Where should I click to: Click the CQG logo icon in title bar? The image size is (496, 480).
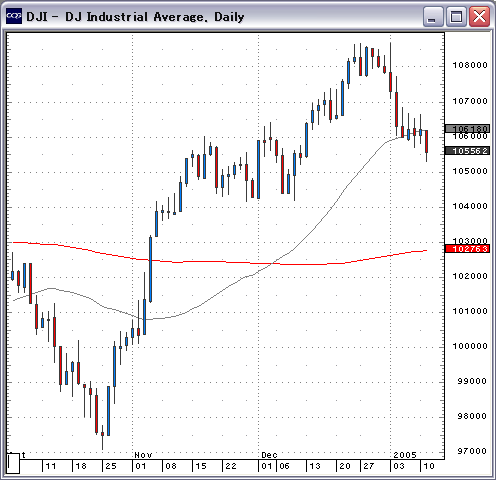click(x=14, y=16)
